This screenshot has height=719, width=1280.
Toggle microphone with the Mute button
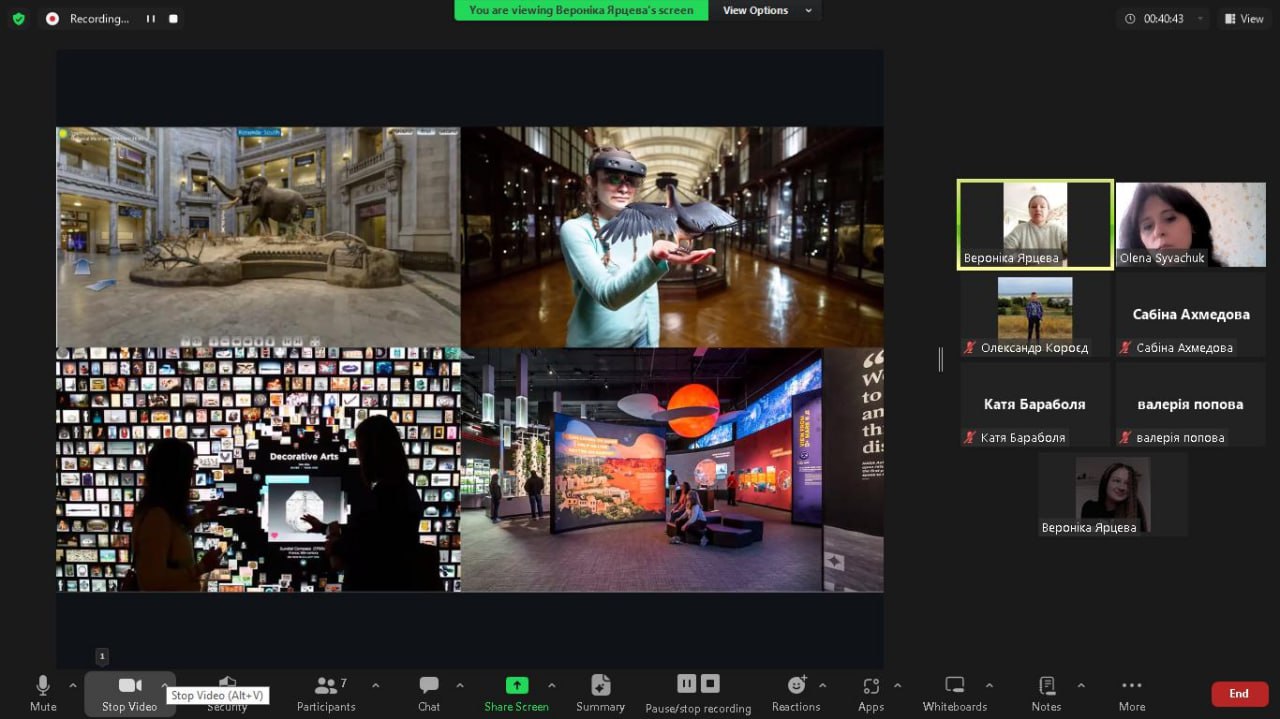[x=43, y=693]
